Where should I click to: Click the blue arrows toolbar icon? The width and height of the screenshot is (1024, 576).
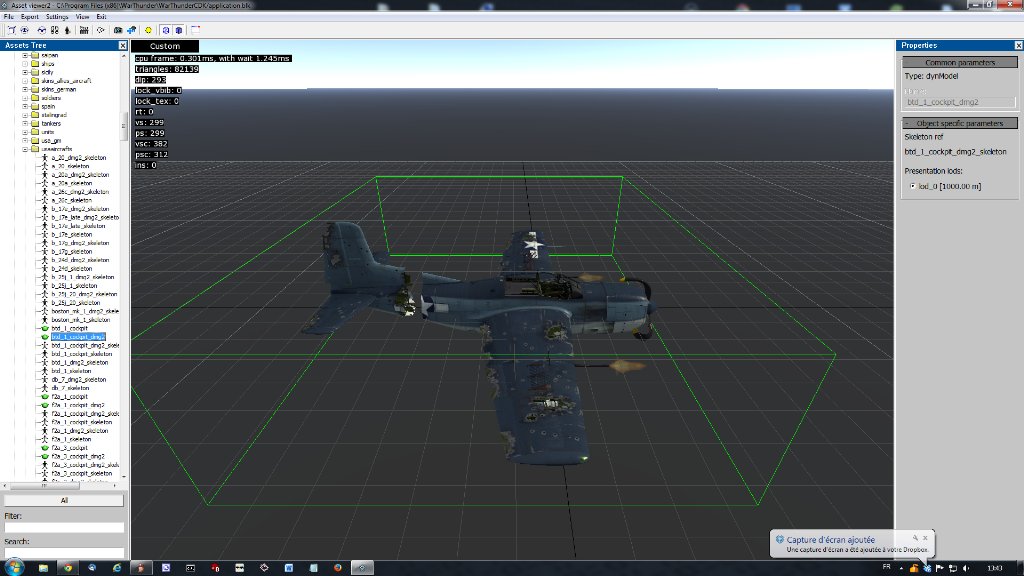tap(131, 30)
